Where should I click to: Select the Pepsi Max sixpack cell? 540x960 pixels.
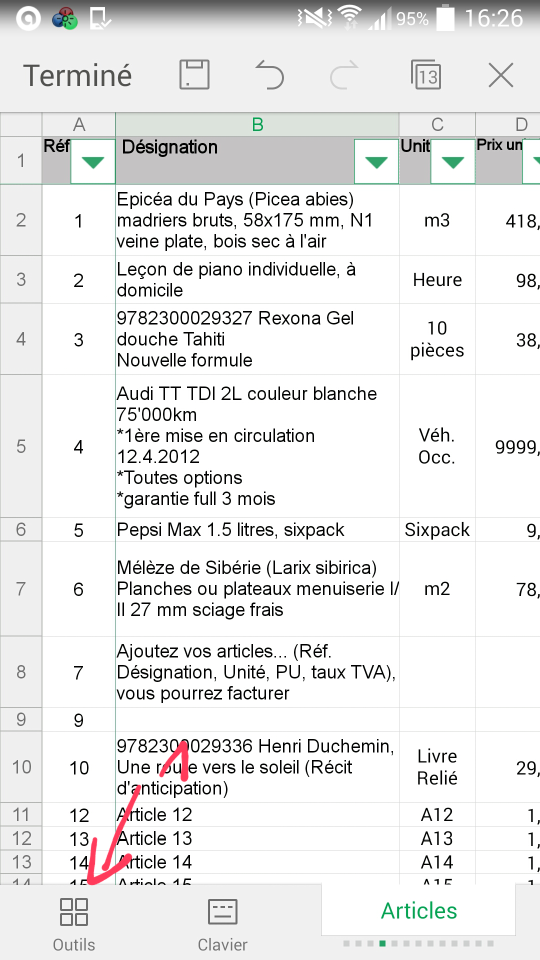pyautogui.click(x=257, y=530)
